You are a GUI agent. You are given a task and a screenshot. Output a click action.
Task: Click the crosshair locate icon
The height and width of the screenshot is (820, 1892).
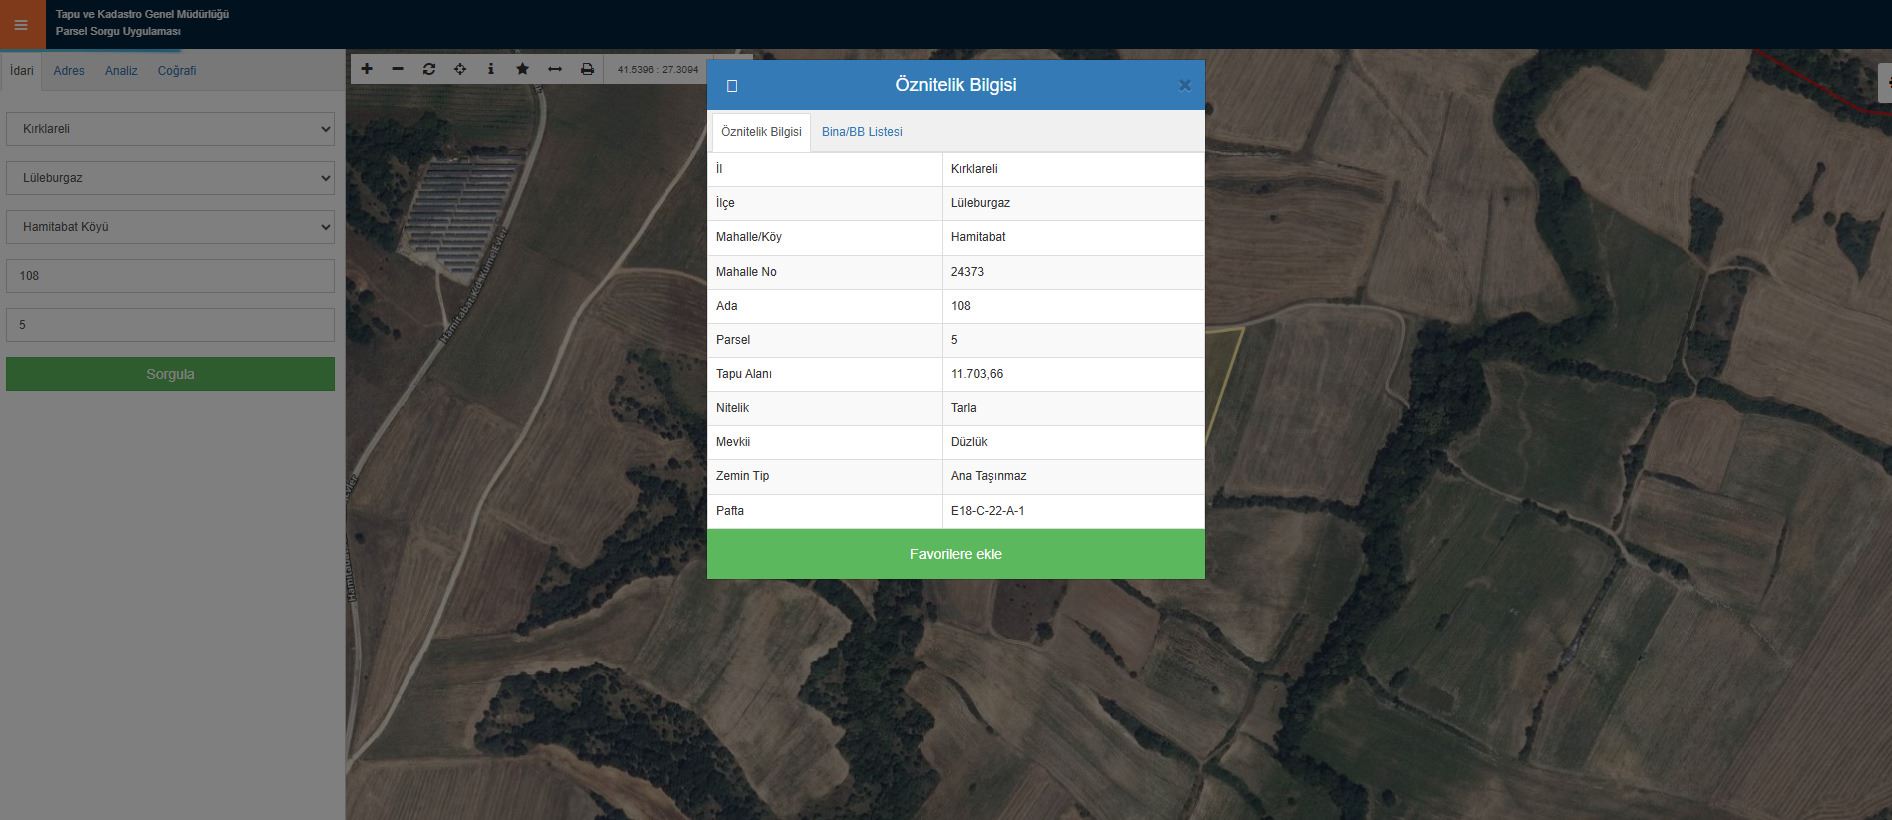coord(460,69)
